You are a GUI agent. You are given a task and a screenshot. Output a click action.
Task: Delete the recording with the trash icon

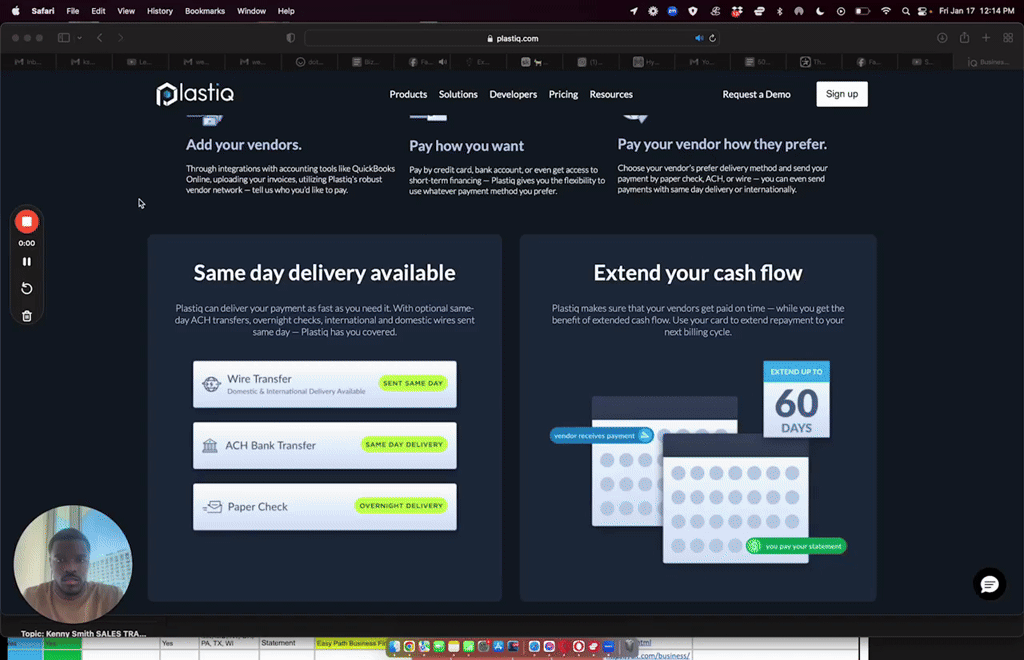[27, 317]
